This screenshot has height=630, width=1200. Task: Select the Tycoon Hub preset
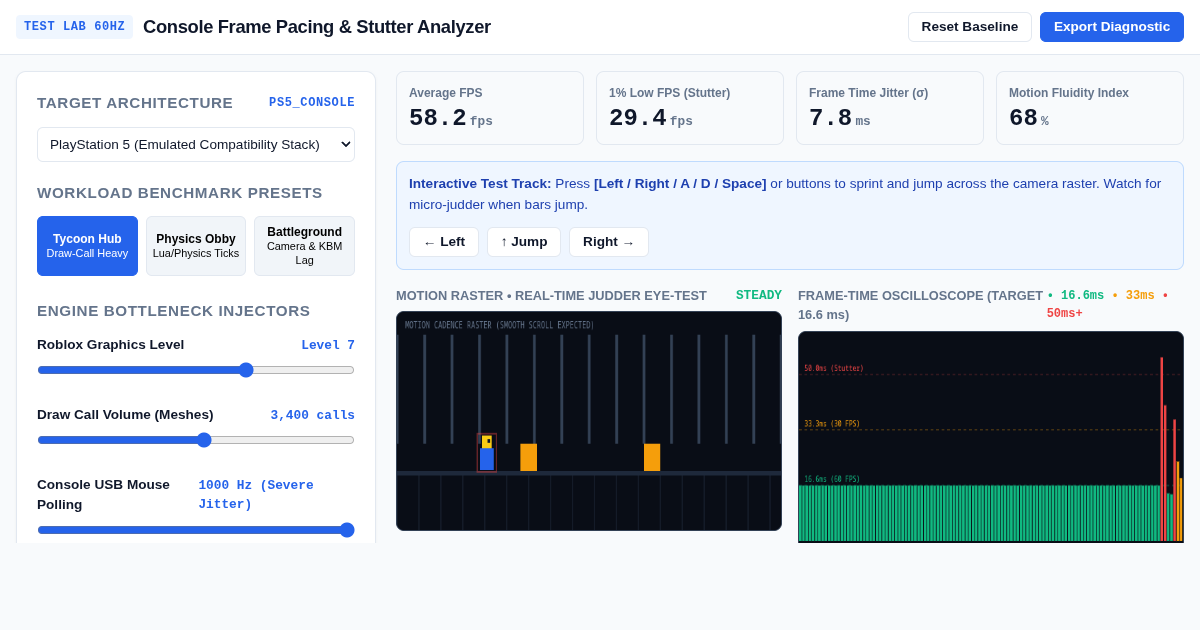coord(87,246)
